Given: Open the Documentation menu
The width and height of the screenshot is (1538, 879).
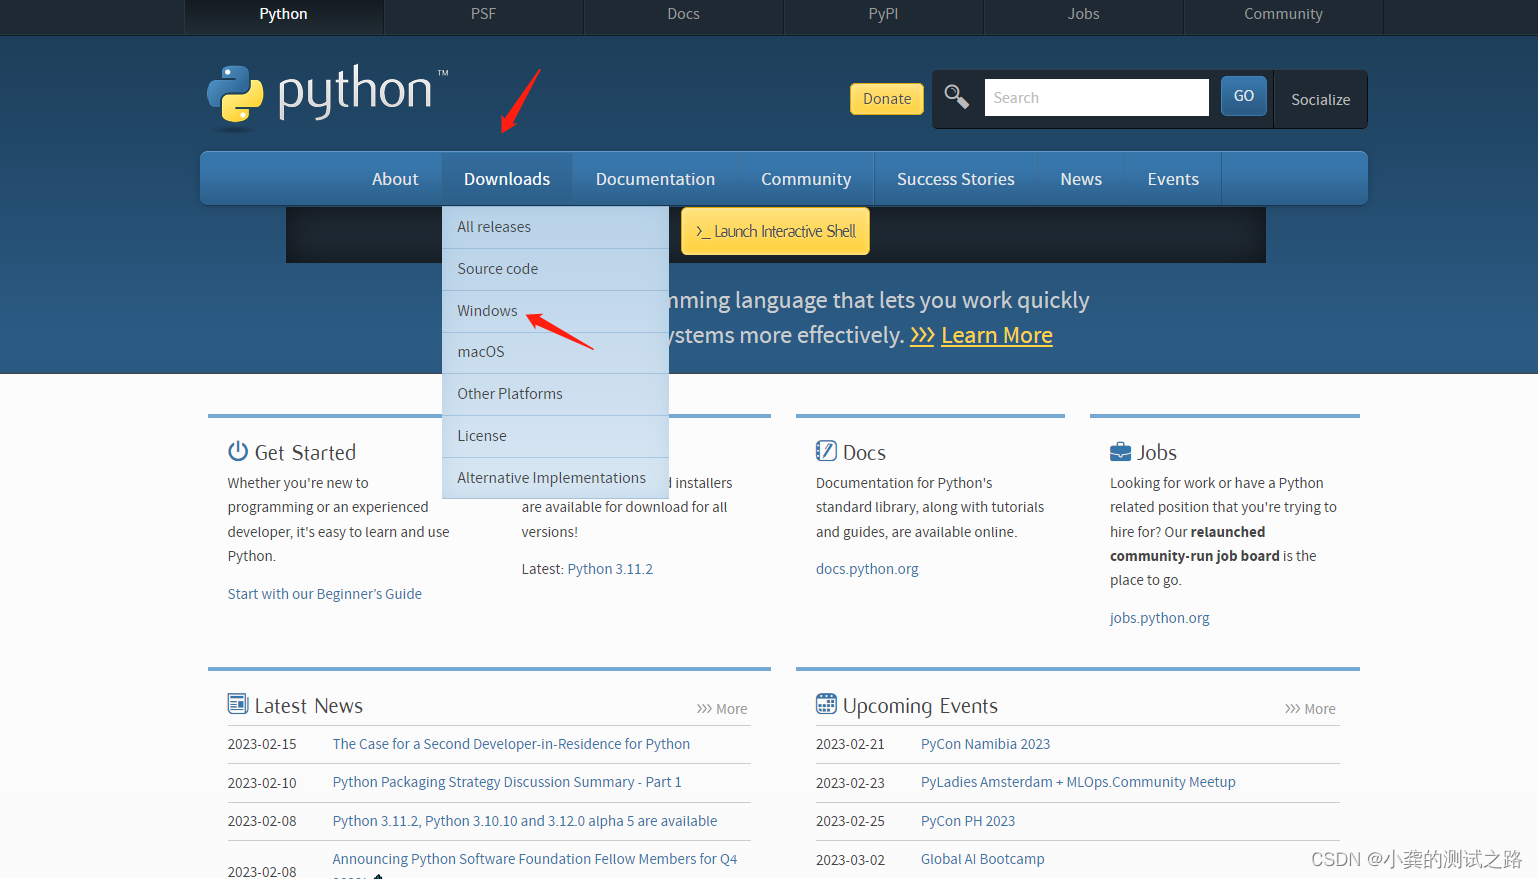Looking at the screenshot, I should (655, 179).
